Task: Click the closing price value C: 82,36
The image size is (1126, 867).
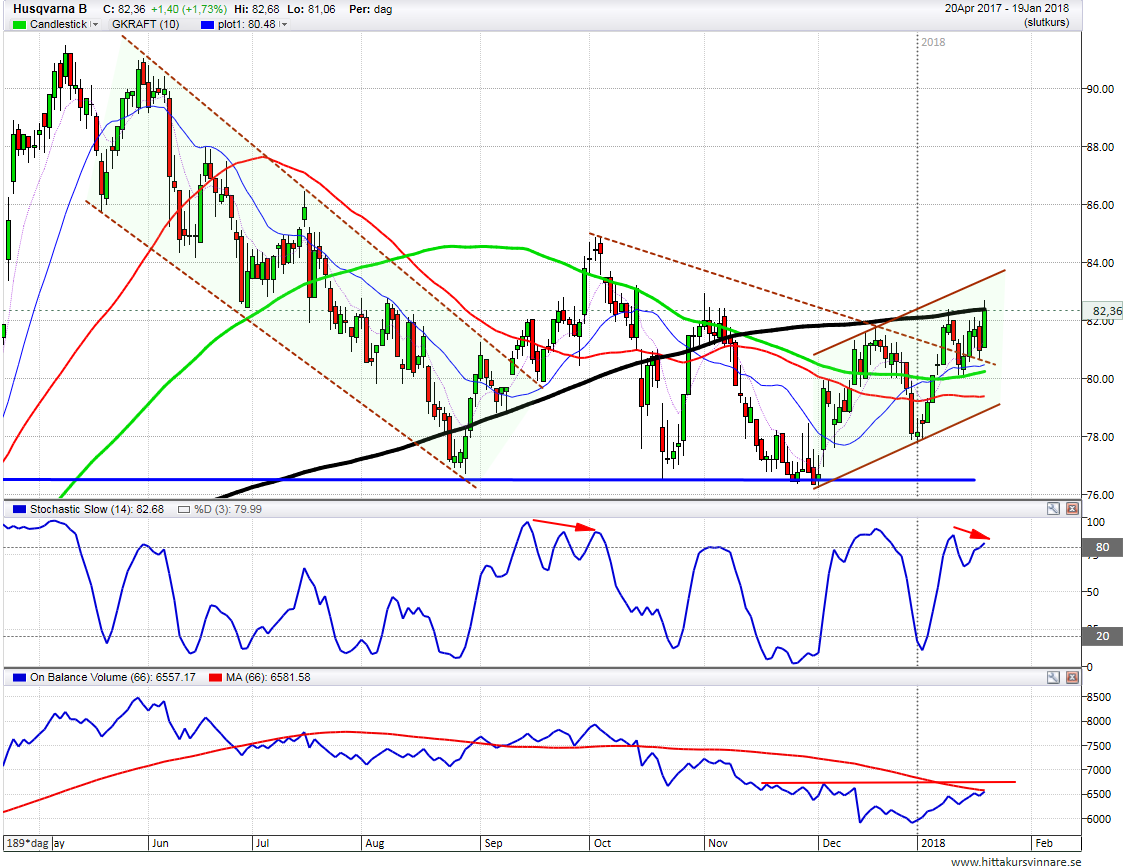Action: (x=124, y=9)
